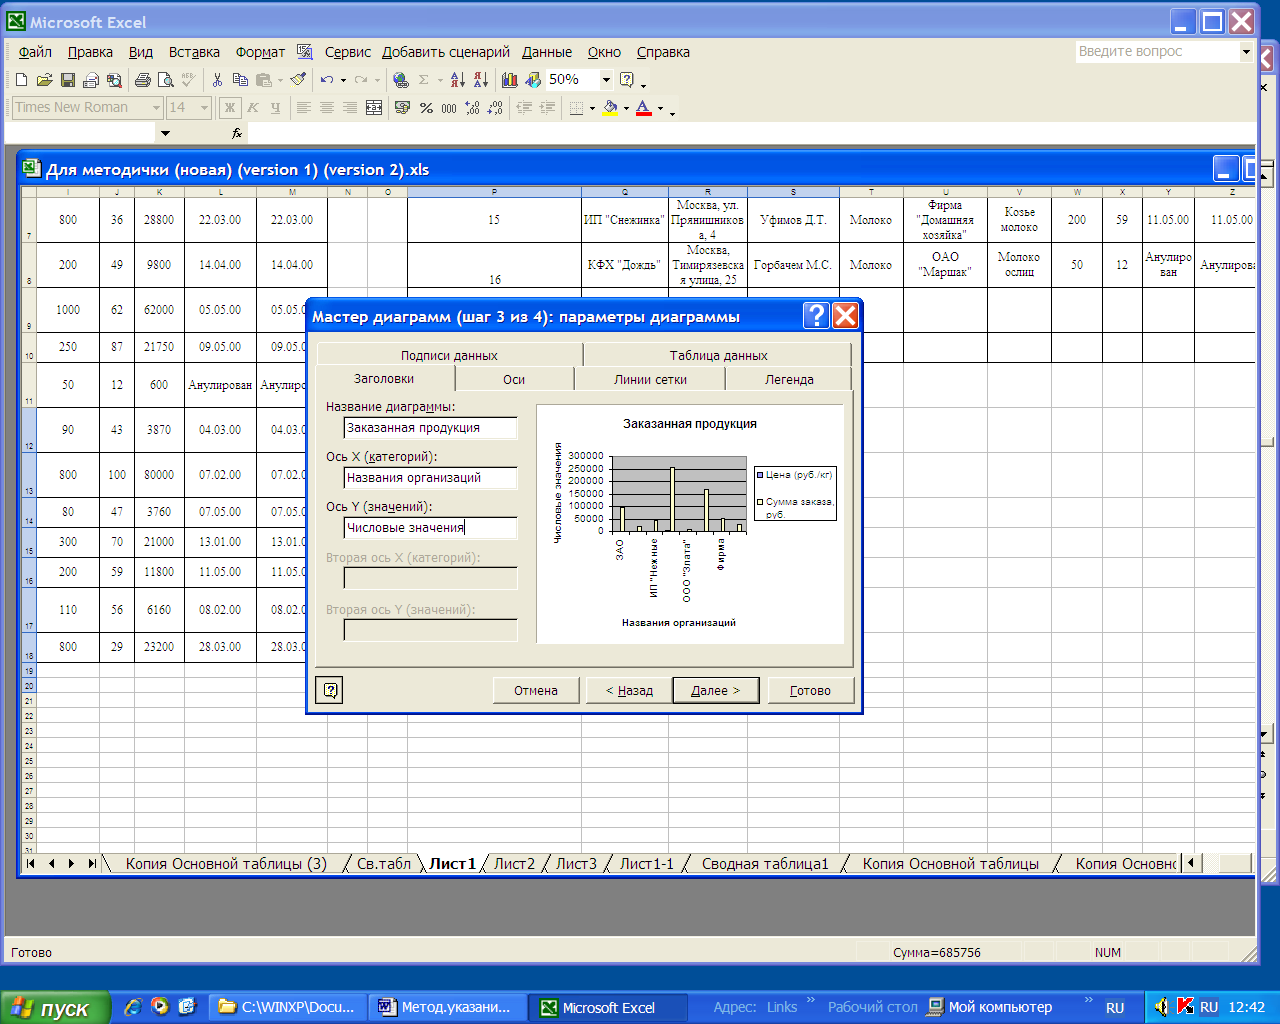1280x1024 pixels.
Task: Apply the Currency style icon
Action: pyautogui.click(x=403, y=108)
